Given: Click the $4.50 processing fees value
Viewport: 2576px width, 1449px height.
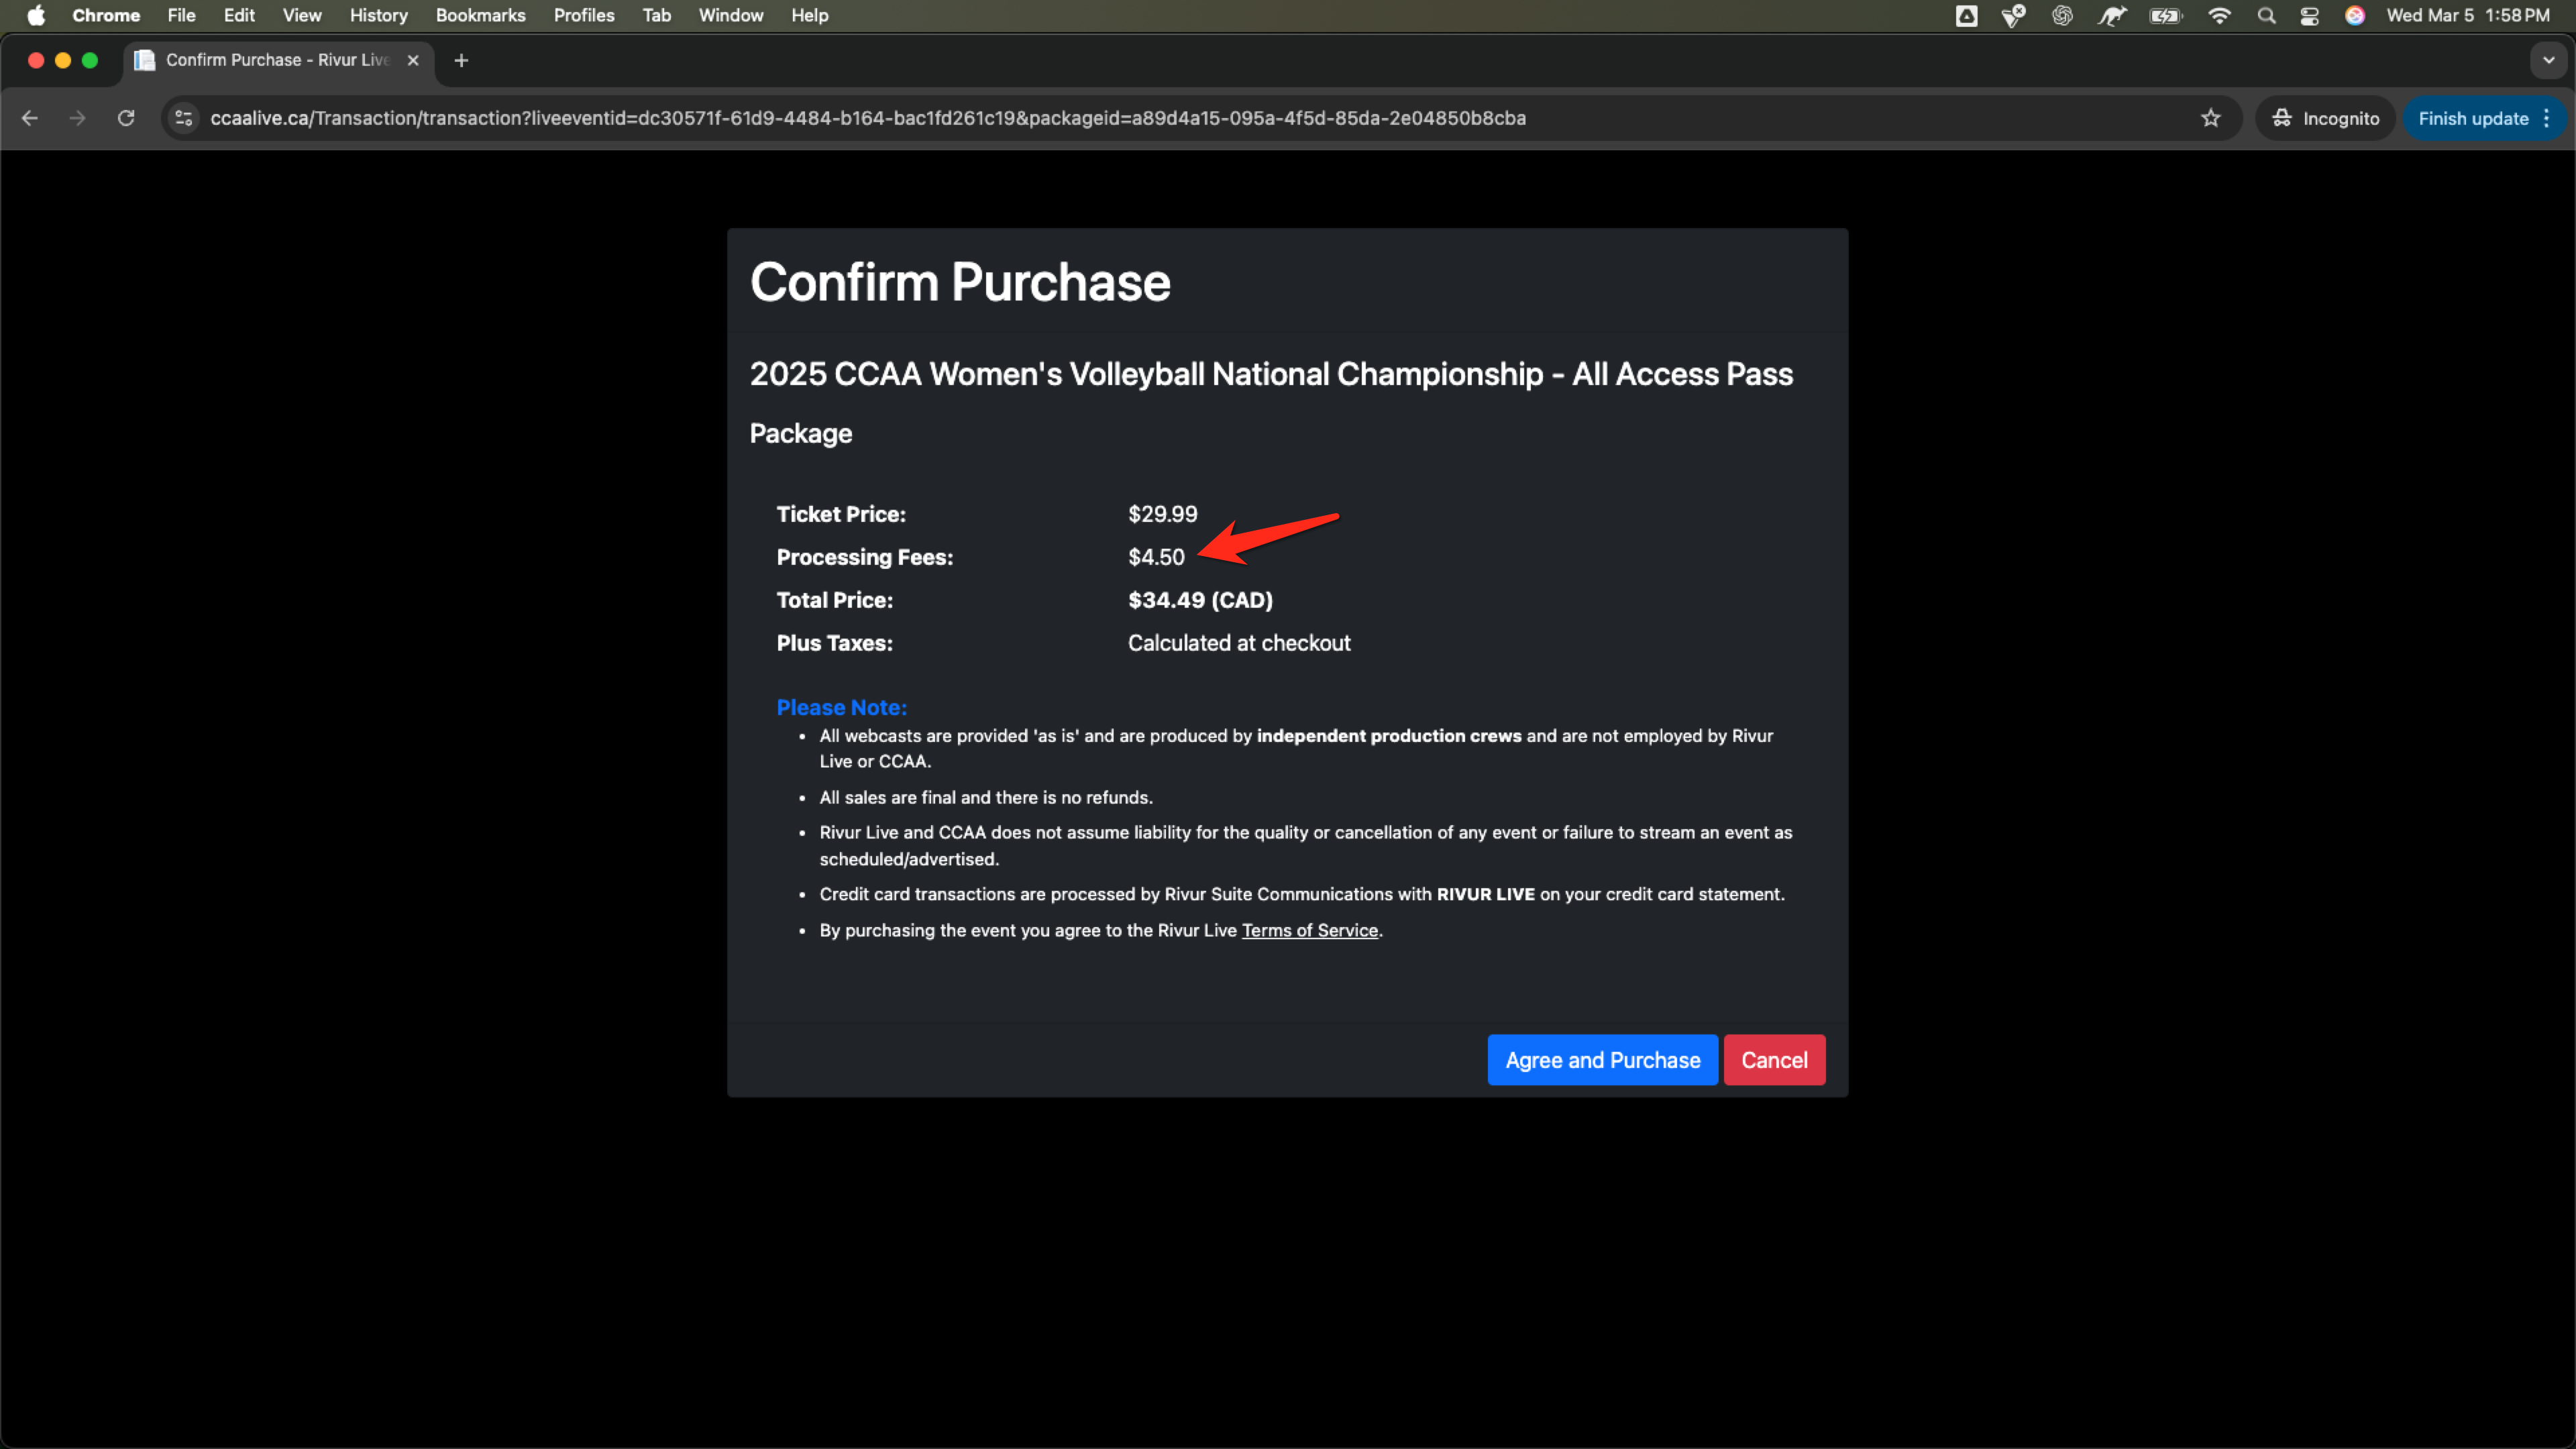Looking at the screenshot, I should pyautogui.click(x=1156, y=557).
